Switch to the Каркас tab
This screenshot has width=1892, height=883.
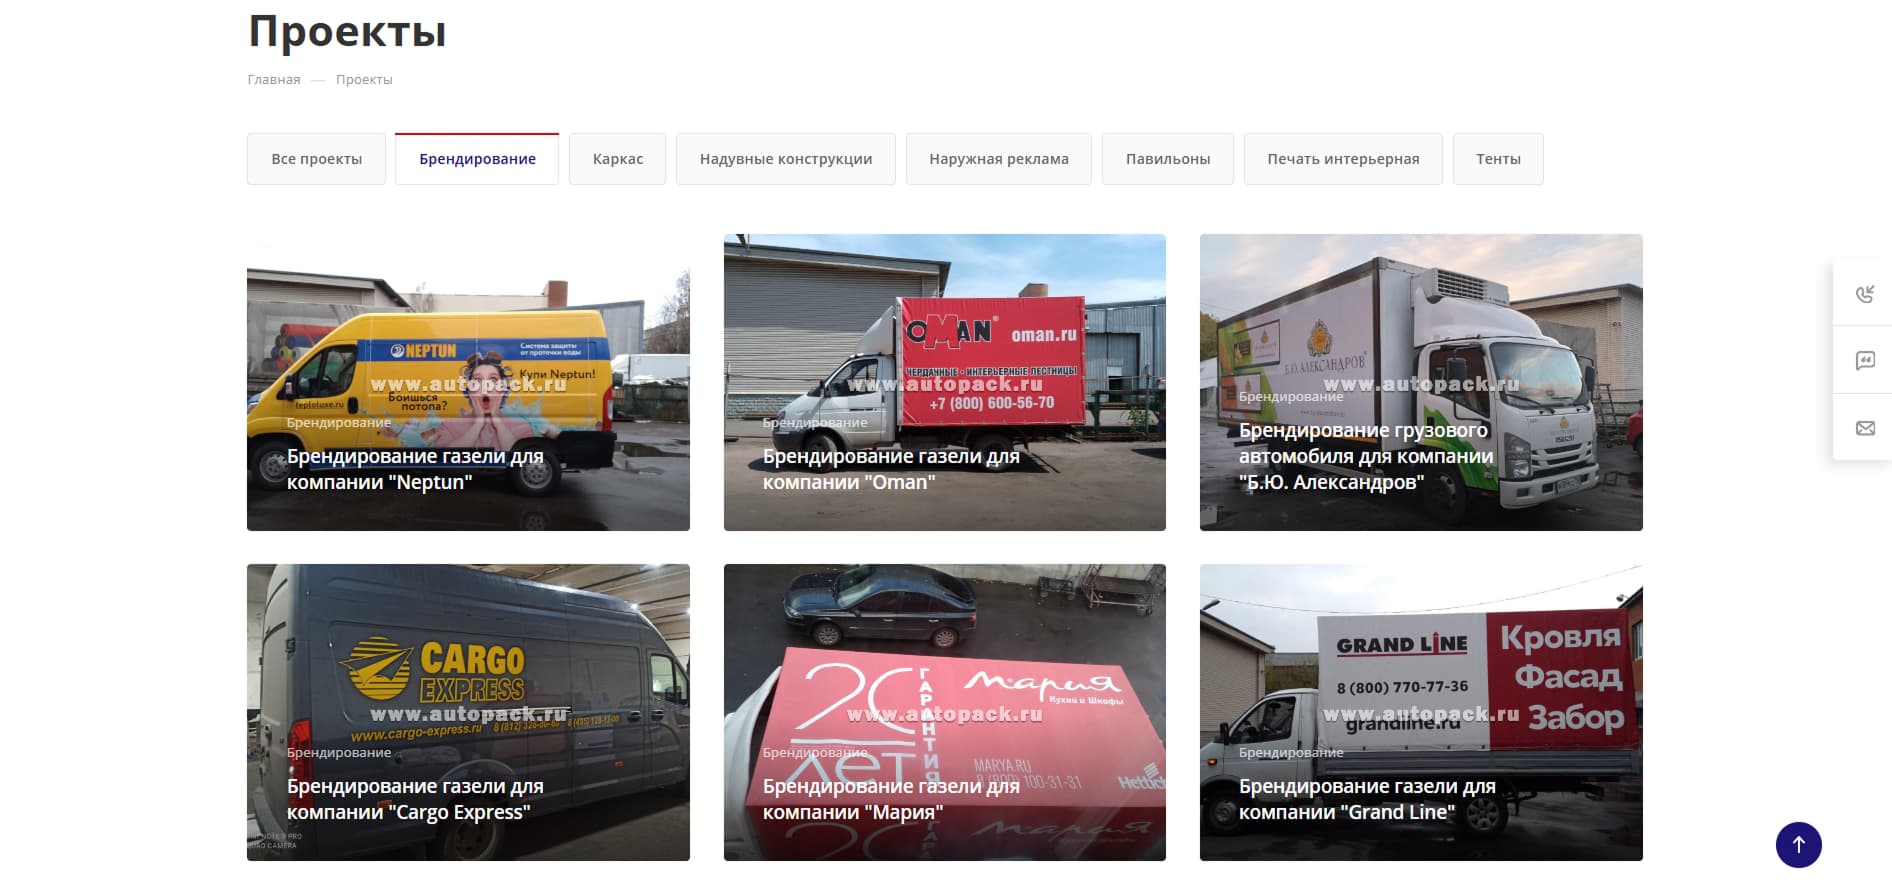tap(617, 159)
